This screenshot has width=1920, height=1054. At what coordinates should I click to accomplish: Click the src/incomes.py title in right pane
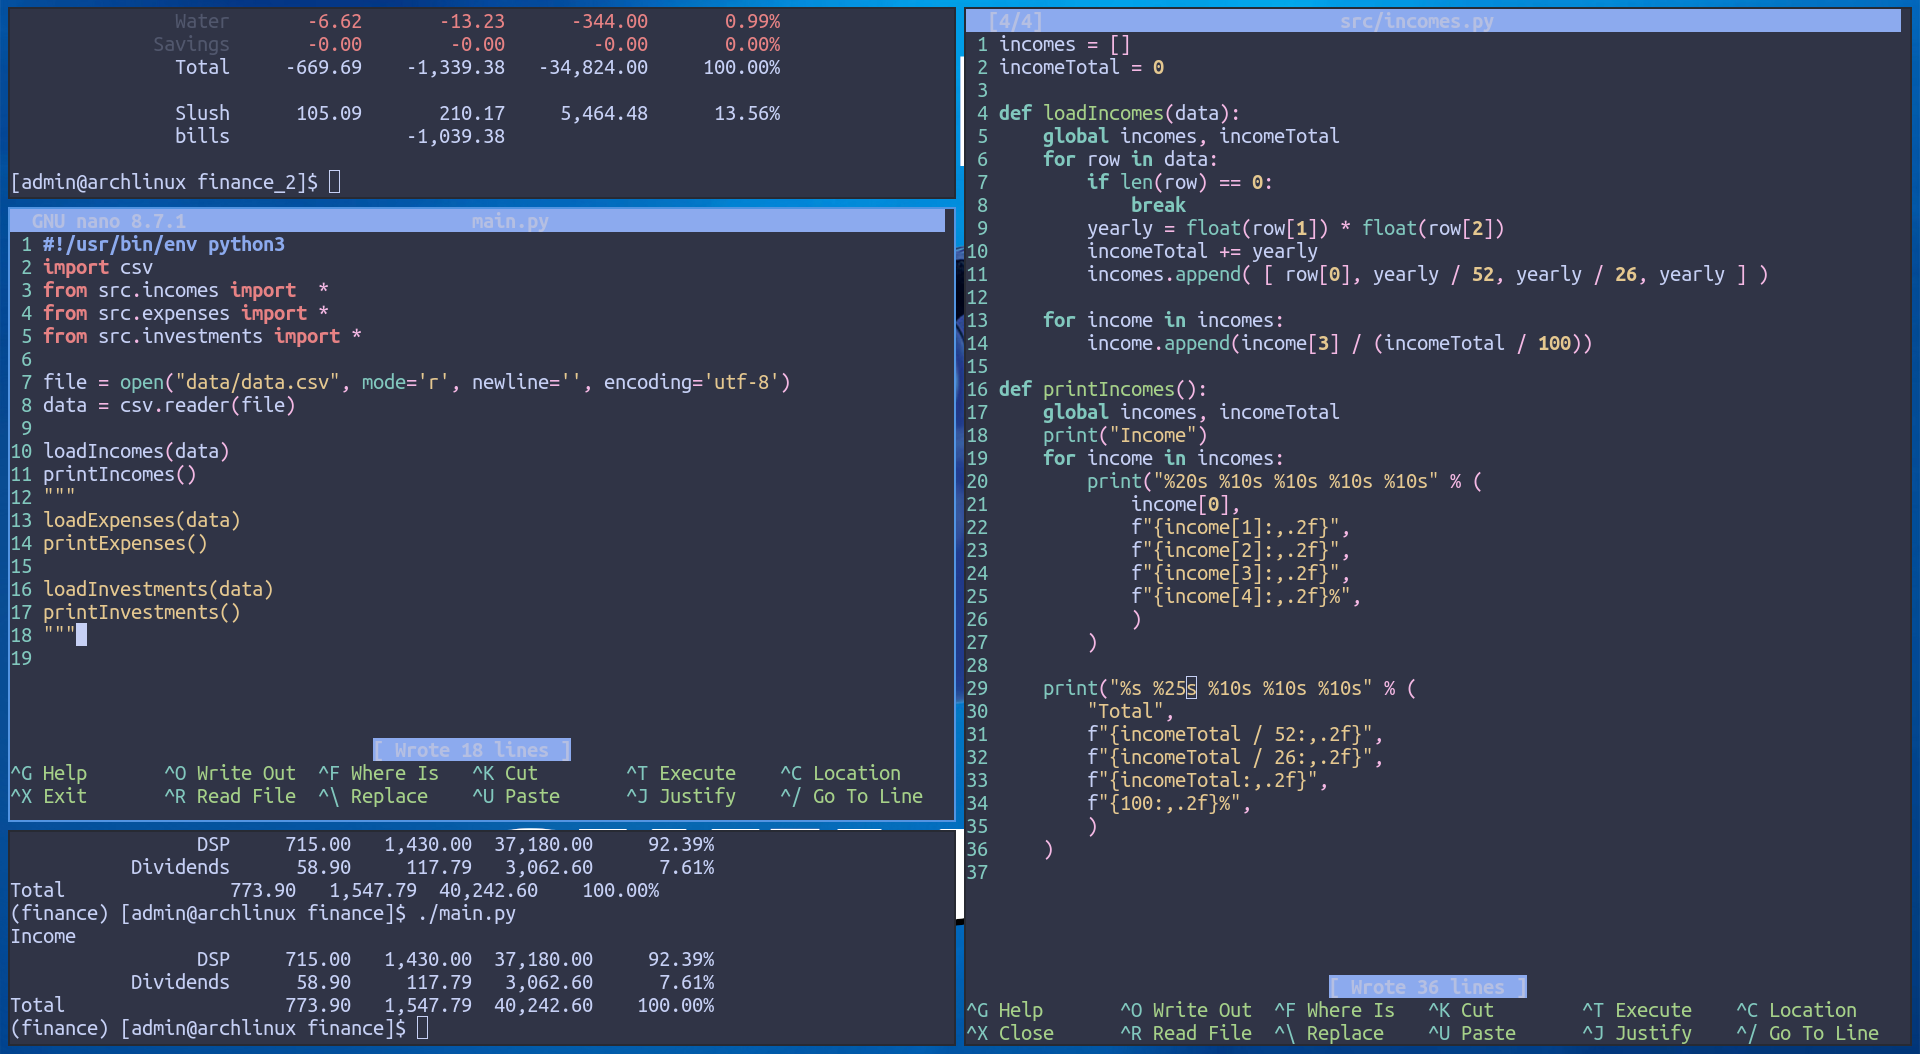click(1417, 21)
